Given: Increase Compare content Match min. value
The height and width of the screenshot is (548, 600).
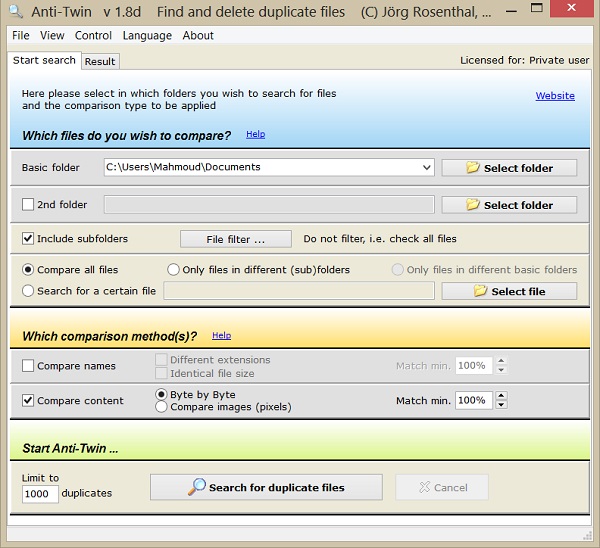Looking at the screenshot, I should click(501, 396).
